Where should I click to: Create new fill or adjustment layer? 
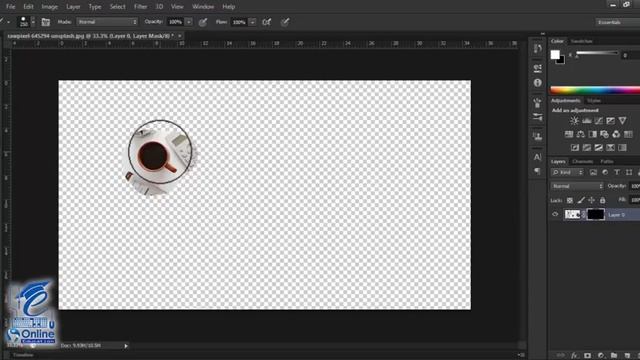click(x=601, y=356)
